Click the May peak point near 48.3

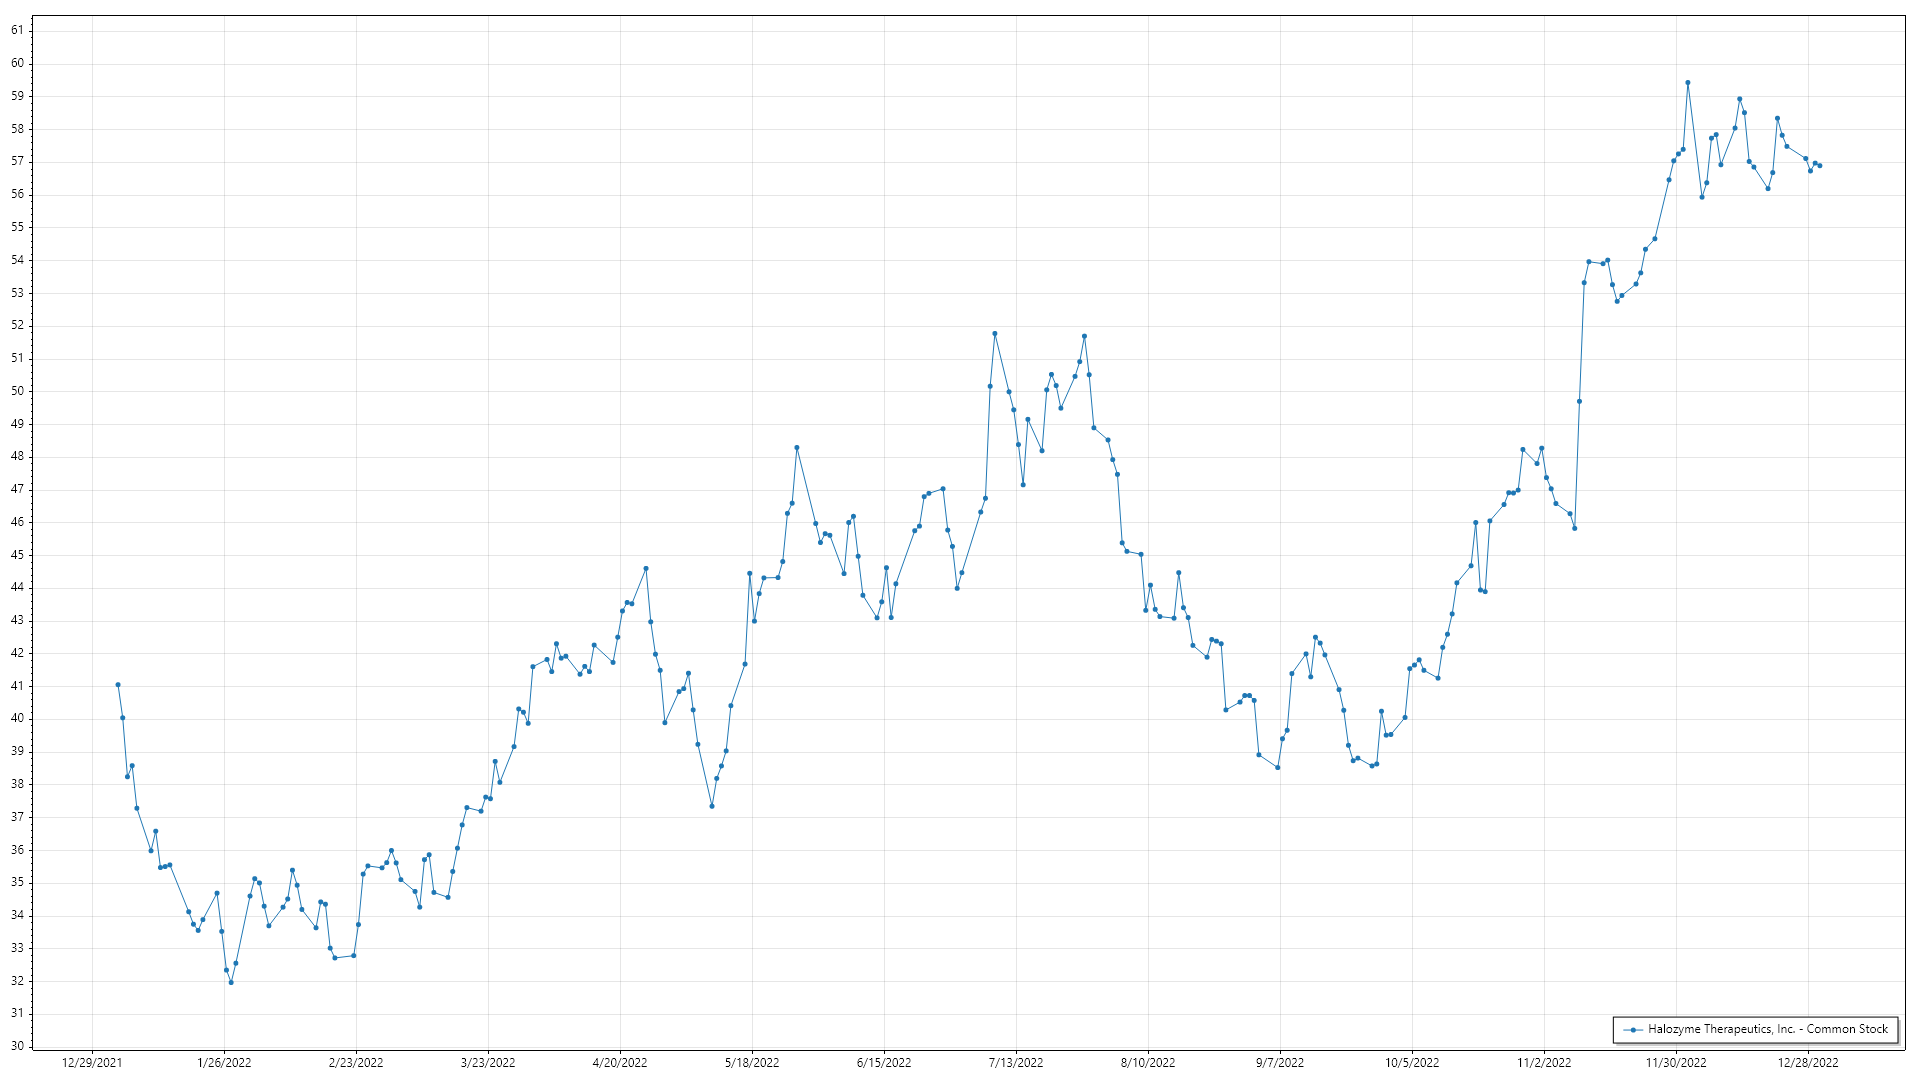point(796,448)
